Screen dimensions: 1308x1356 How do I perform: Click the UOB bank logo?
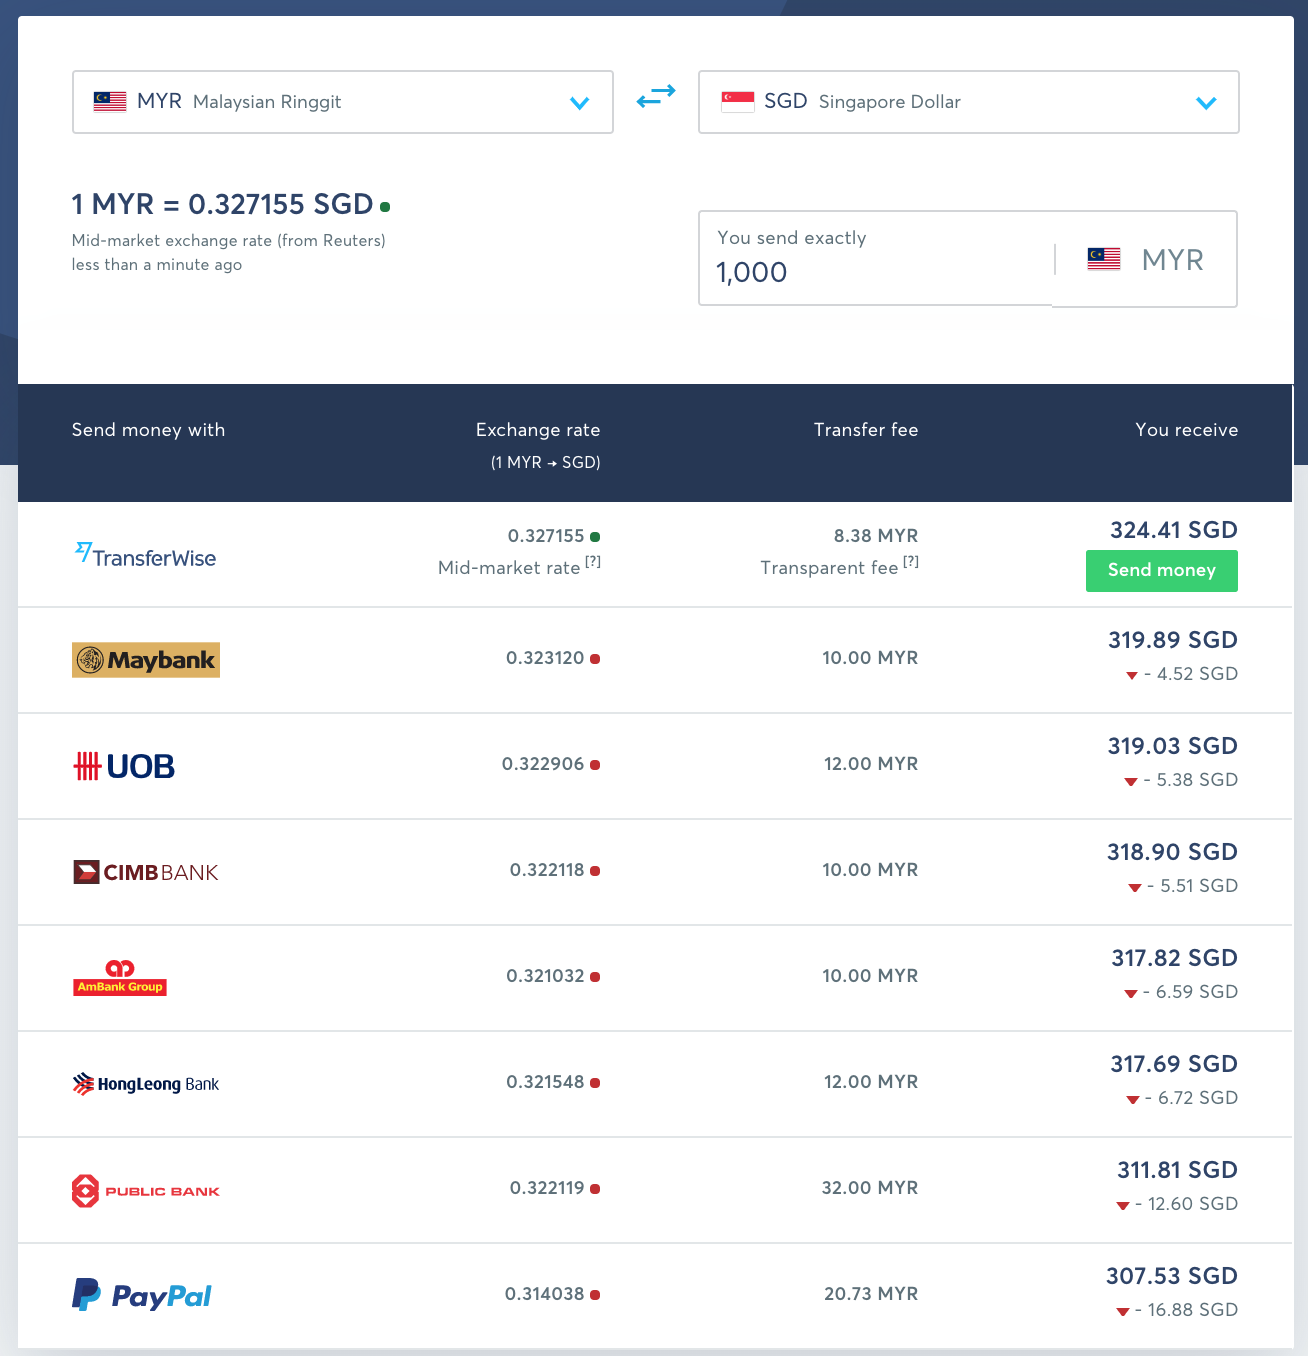click(125, 767)
